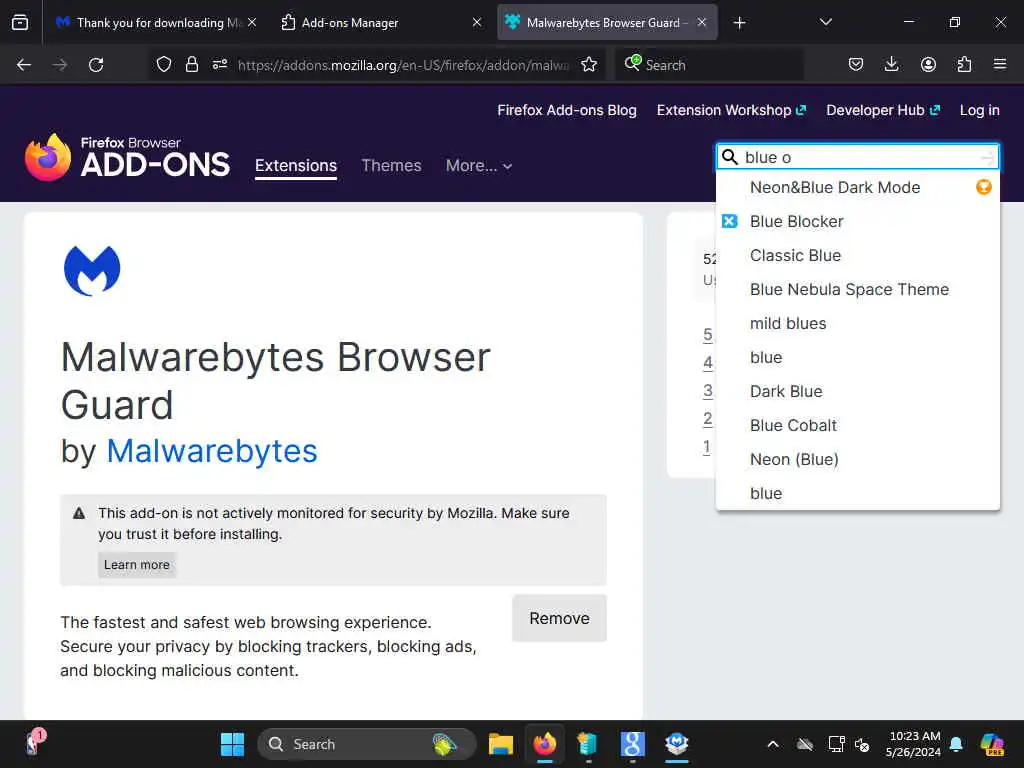
Task: Choose Blue Blocker suggestion
Action: (858, 221)
